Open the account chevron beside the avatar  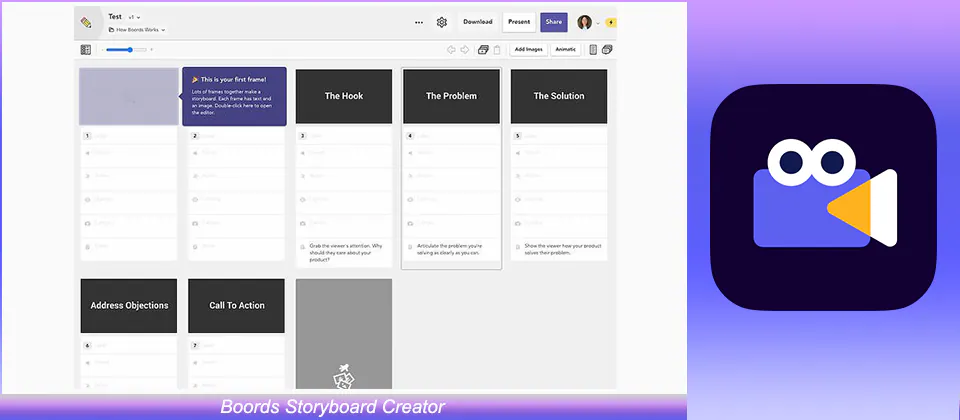[x=598, y=23]
